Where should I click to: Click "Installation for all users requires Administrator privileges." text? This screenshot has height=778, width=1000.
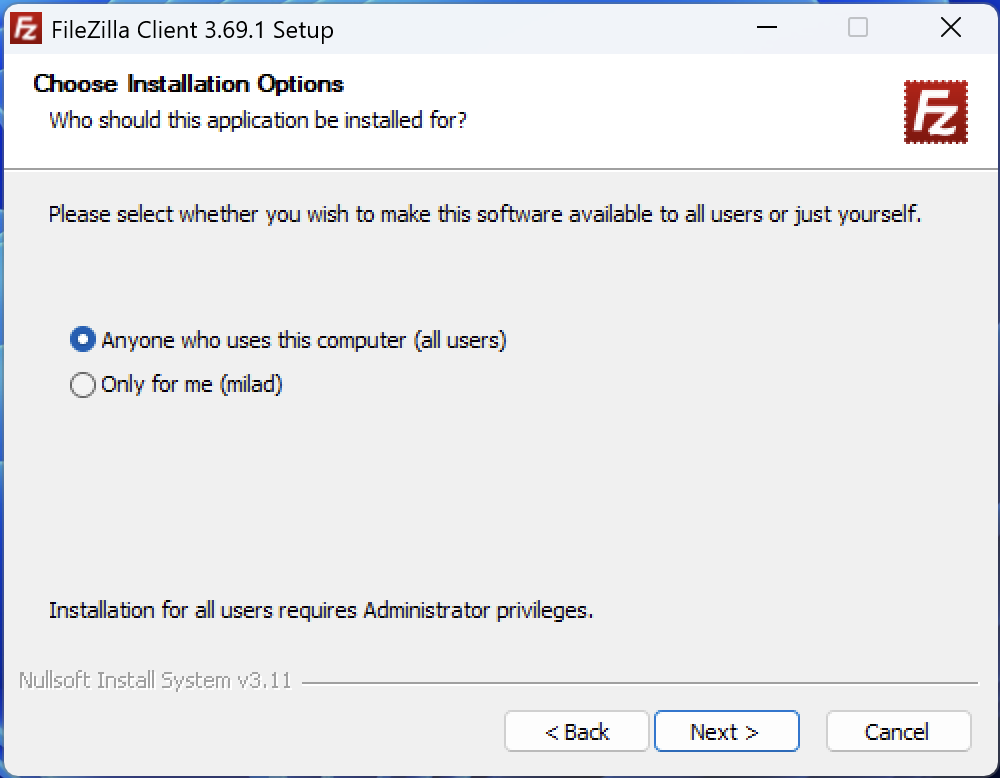click(x=321, y=610)
